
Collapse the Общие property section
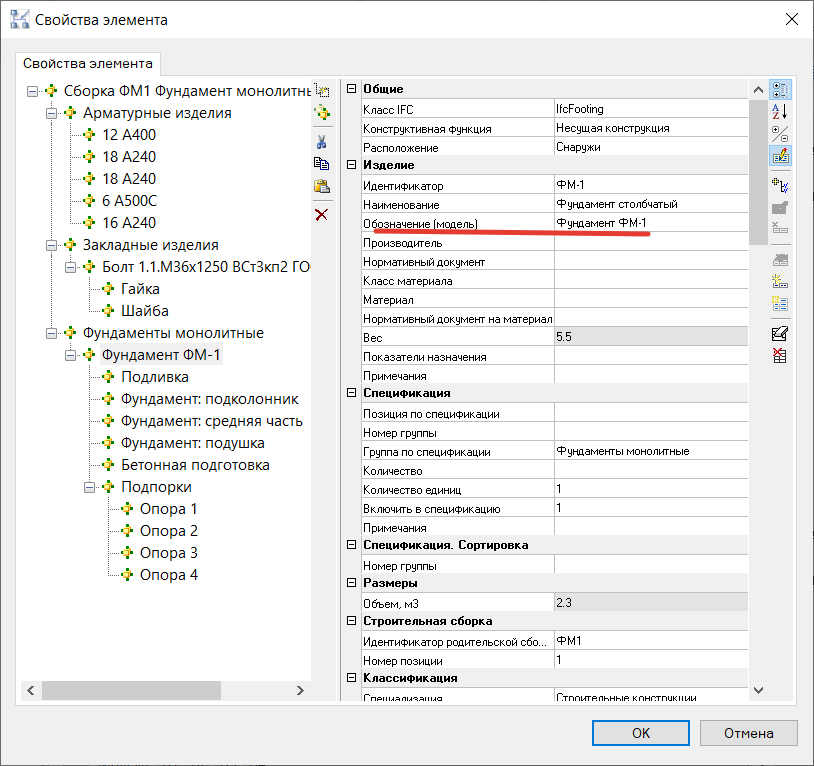tap(351, 90)
